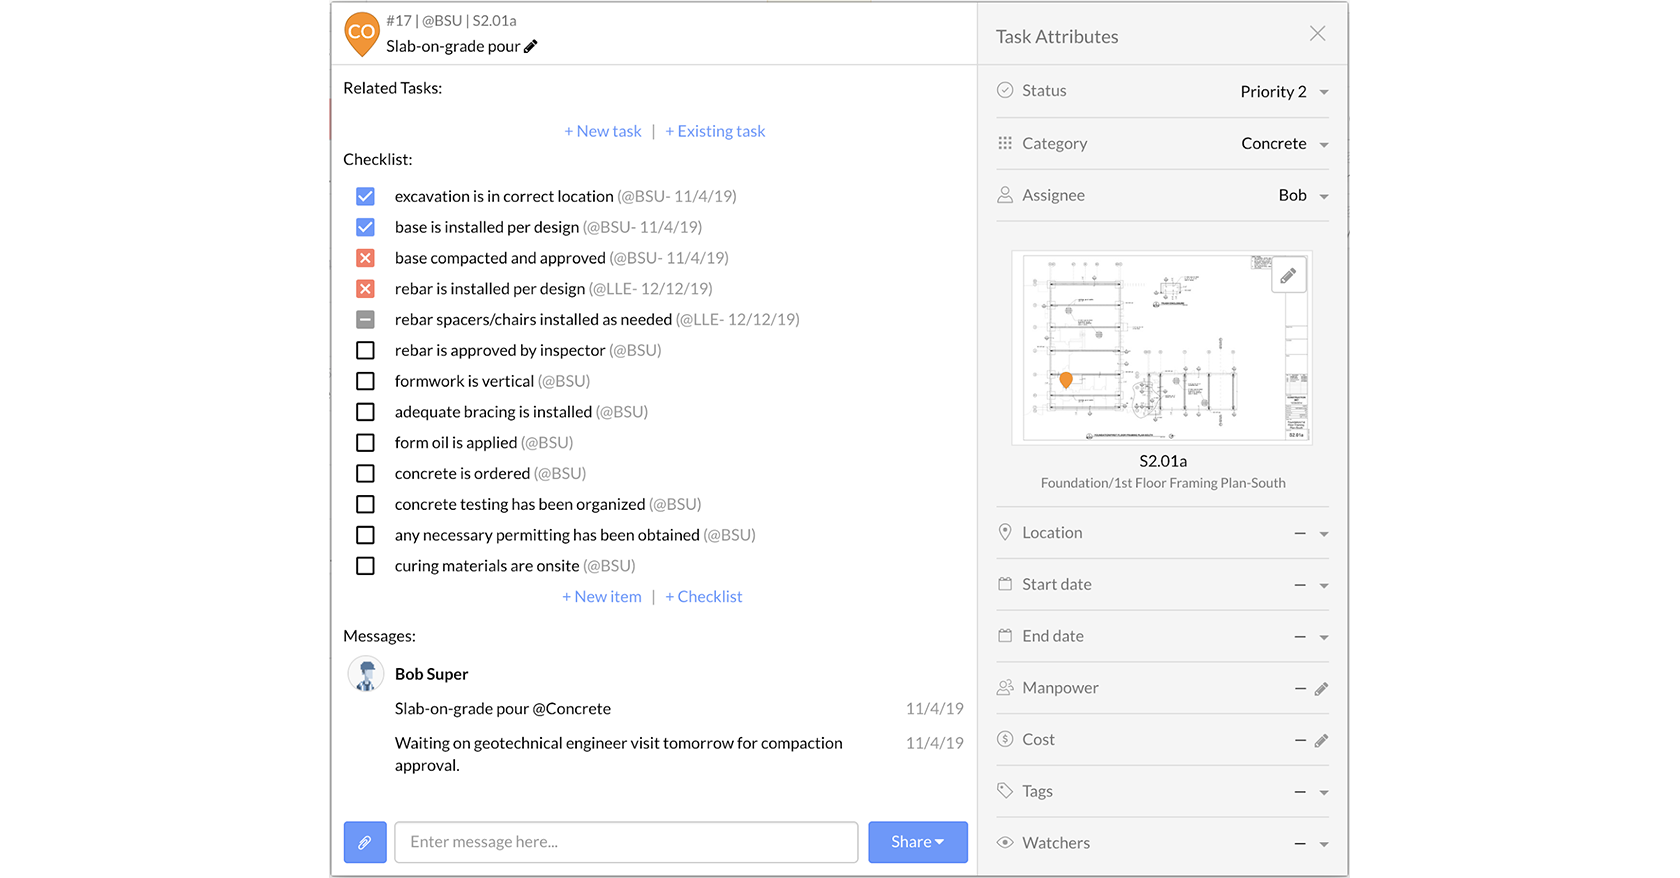Click the edit pencil on the drawing thumbnail
The image size is (1680, 878).
pos(1288,275)
